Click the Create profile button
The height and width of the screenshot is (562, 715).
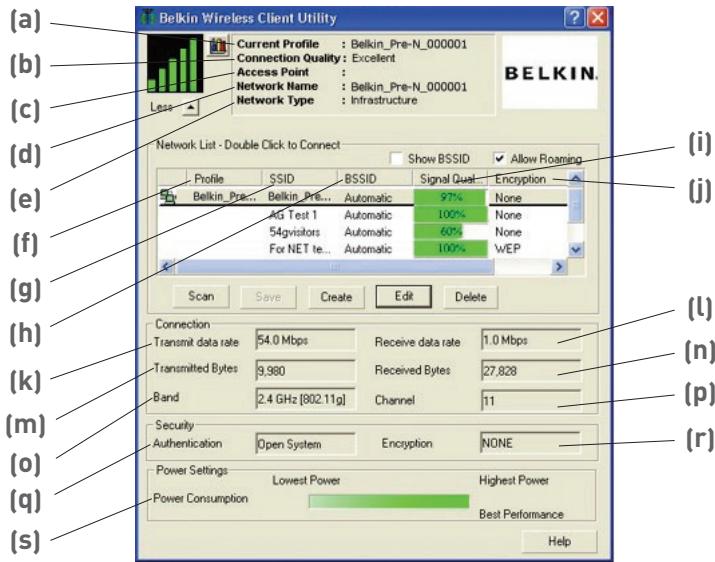click(336, 297)
